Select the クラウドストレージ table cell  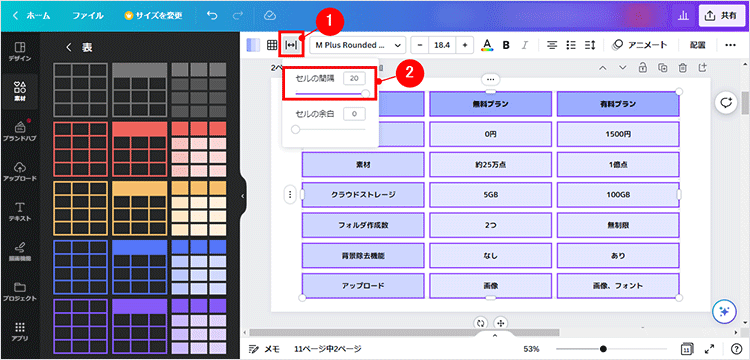[363, 195]
